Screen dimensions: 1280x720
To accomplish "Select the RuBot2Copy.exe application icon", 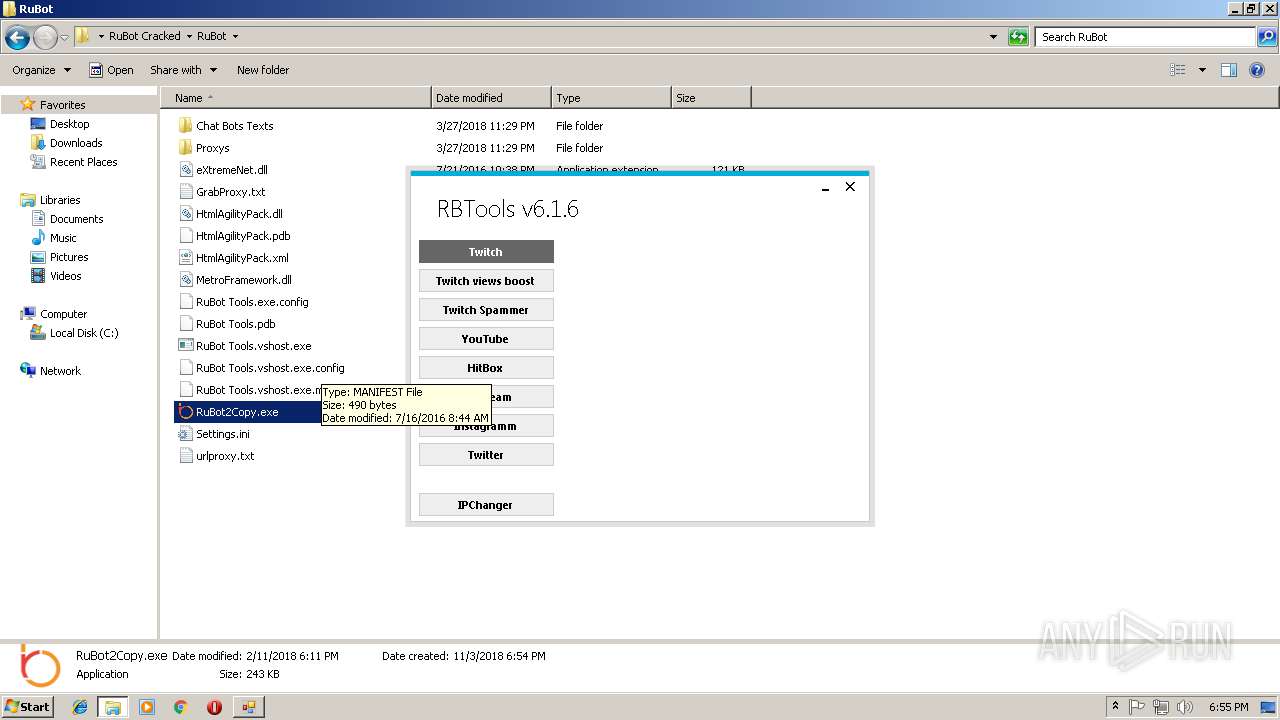I will [x=185, y=412].
